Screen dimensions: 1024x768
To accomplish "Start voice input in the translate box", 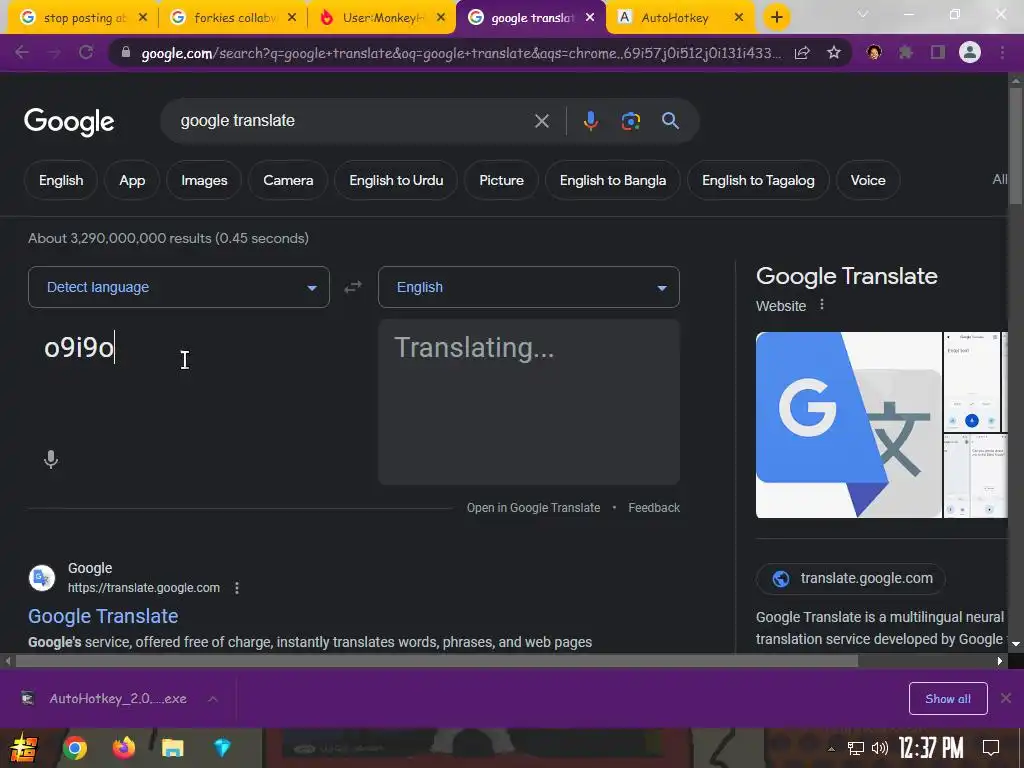I will pos(51,460).
